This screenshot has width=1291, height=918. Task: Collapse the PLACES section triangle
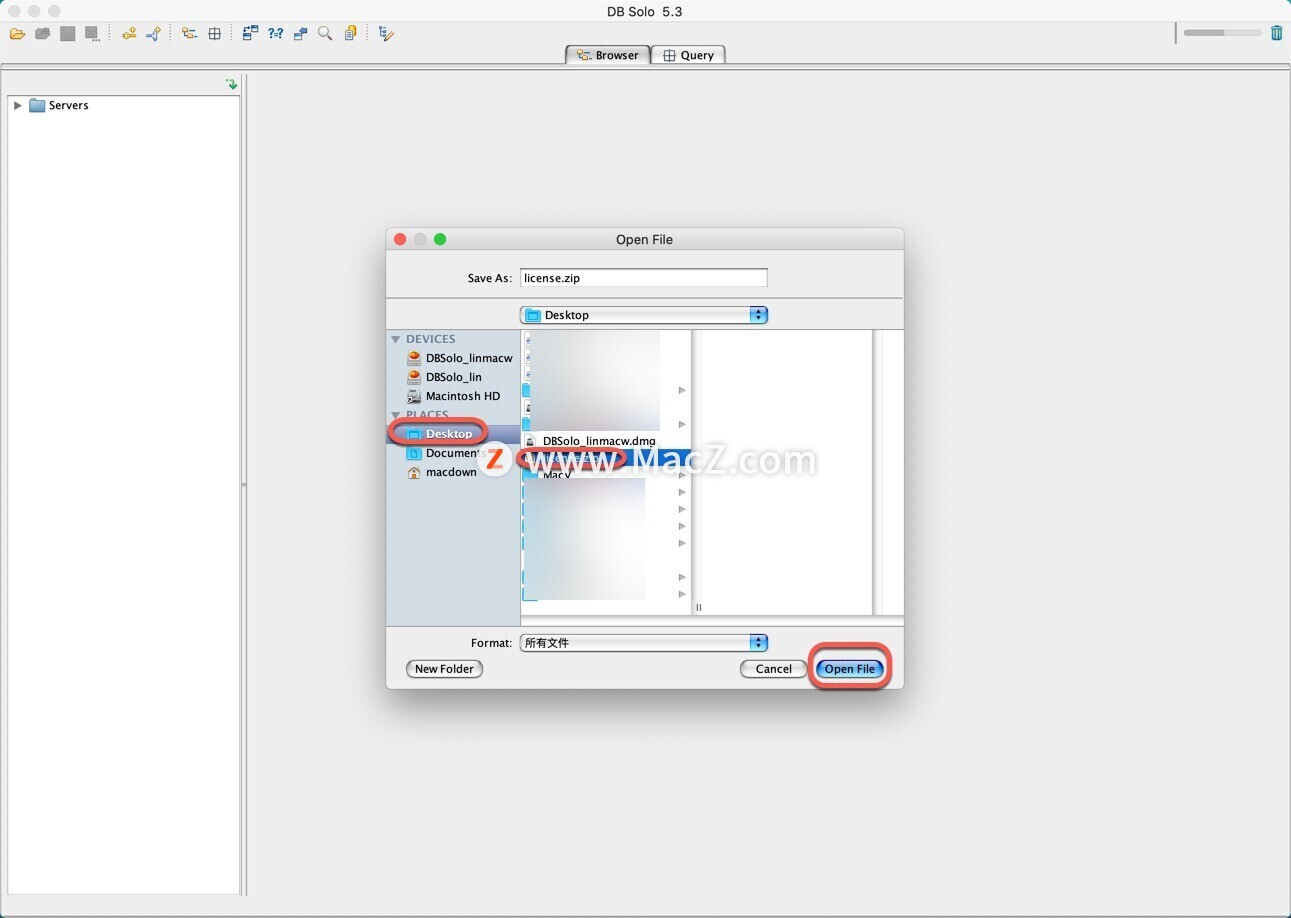coord(396,415)
